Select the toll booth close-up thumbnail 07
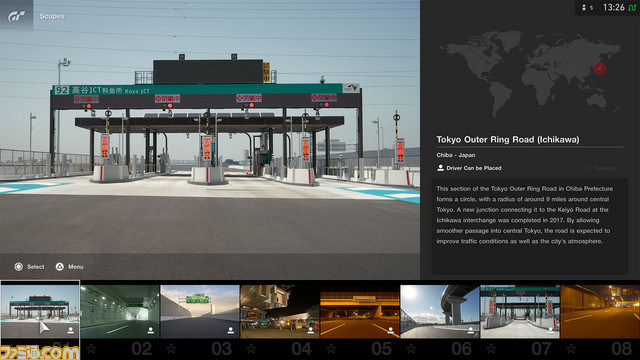The width and height of the screenshot is (640, 360). [x=520, y=311]
